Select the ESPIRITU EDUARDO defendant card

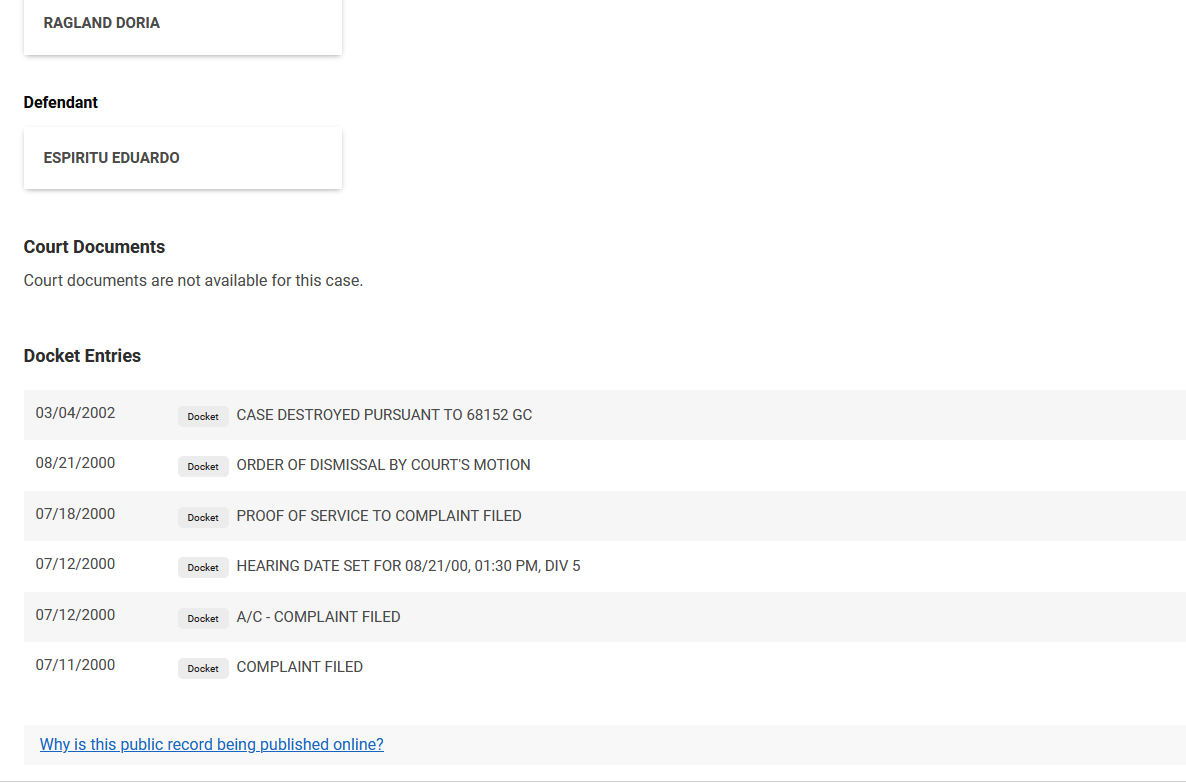pyautogui.click(x=182, y=158)
